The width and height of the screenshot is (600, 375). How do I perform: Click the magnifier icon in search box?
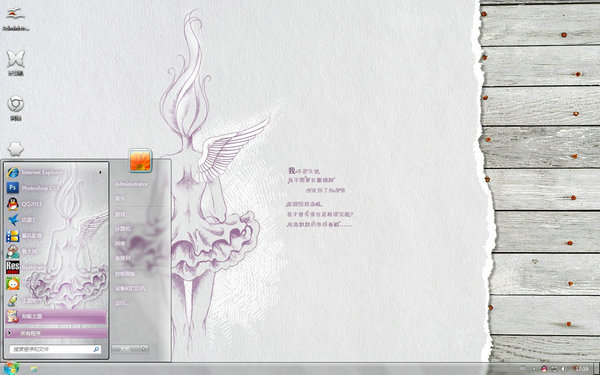tap(96, 349)
